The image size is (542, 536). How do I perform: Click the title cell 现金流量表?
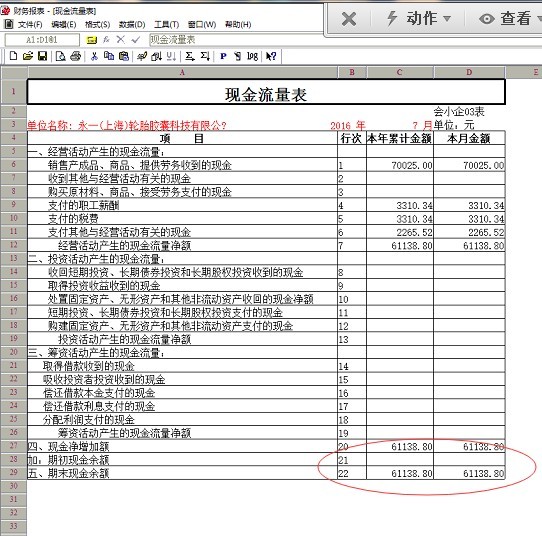click(266, 92)
